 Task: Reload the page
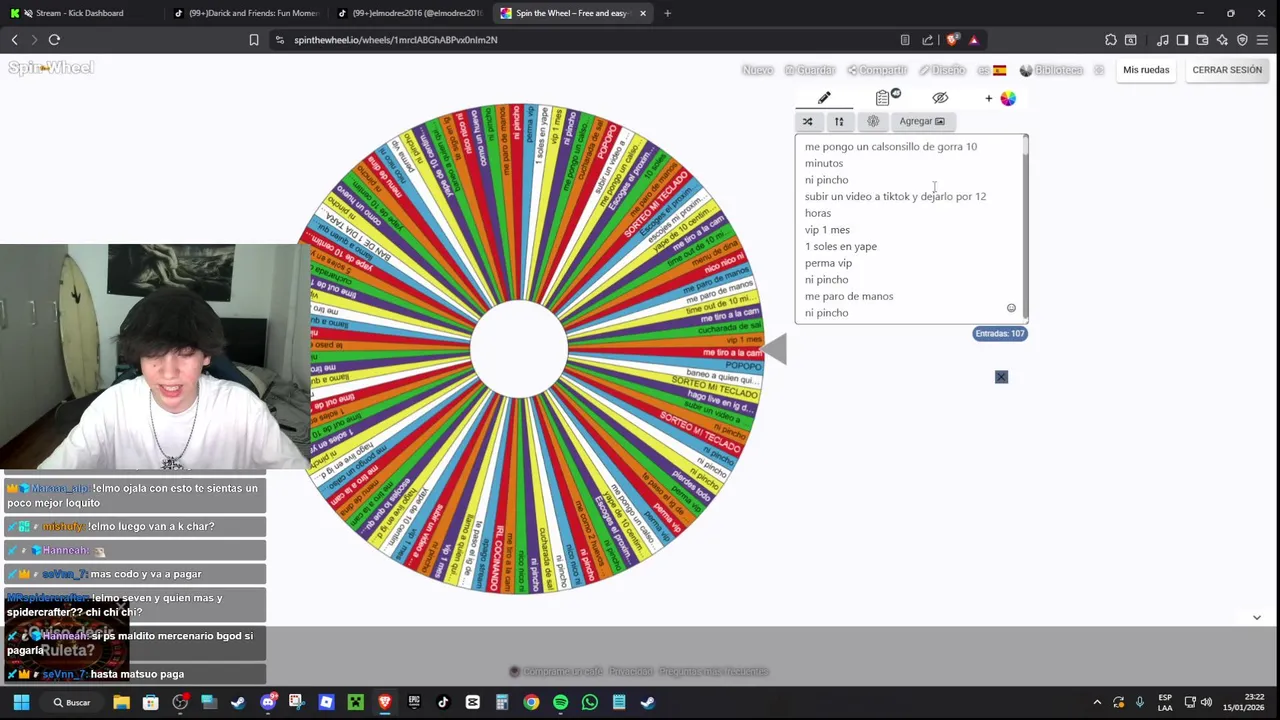[x=54, y=40]
